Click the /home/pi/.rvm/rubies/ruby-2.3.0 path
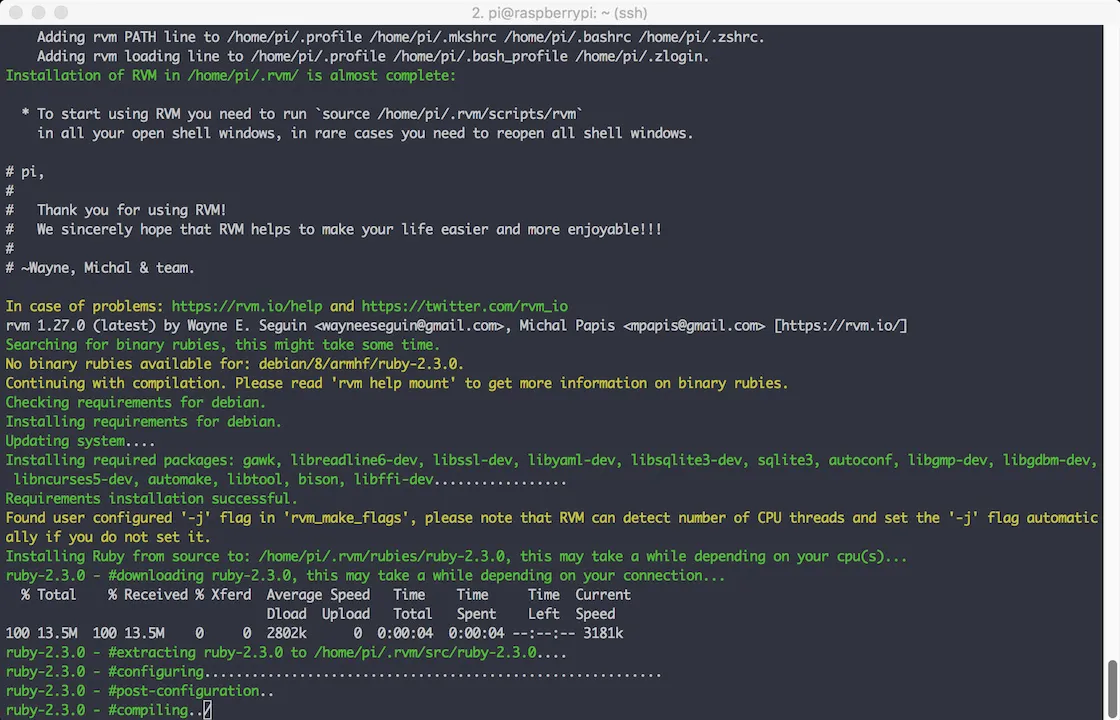The image size is (1120, 720). click(381, 556)
